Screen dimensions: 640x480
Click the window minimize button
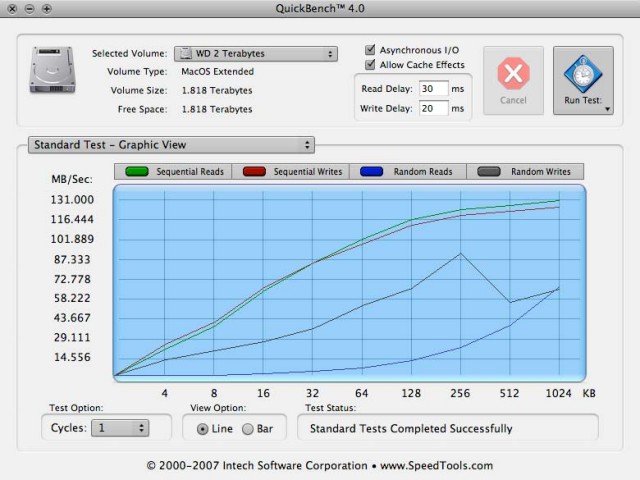tap(29, 9)
